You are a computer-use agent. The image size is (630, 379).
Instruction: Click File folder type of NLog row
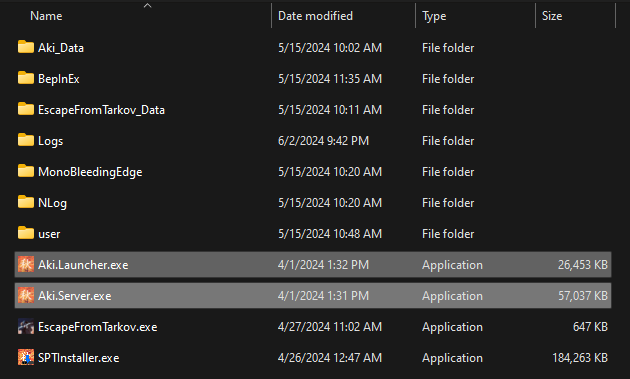448,203
